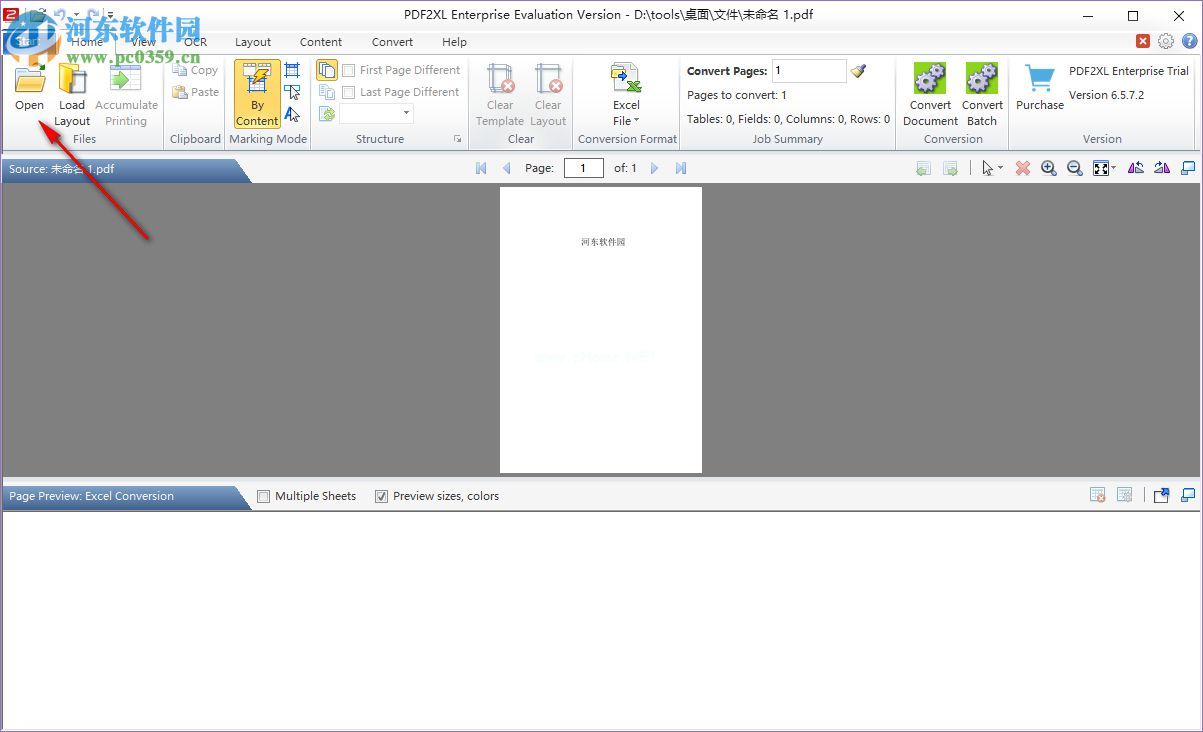
Task: Click the 'Version 6.5.7.2' text
Action: tap(1106, 95)
